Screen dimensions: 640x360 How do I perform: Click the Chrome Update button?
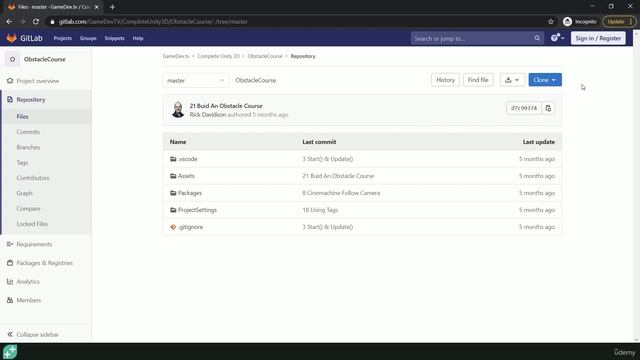(619, 22)
